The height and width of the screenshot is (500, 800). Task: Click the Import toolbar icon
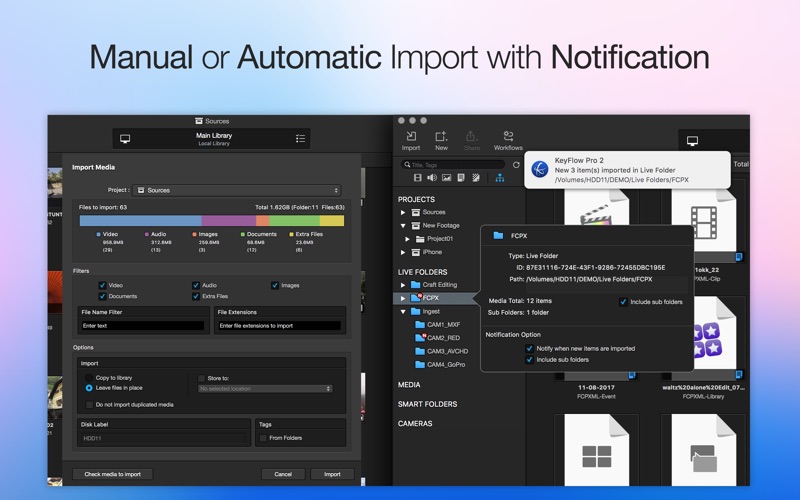411,136
